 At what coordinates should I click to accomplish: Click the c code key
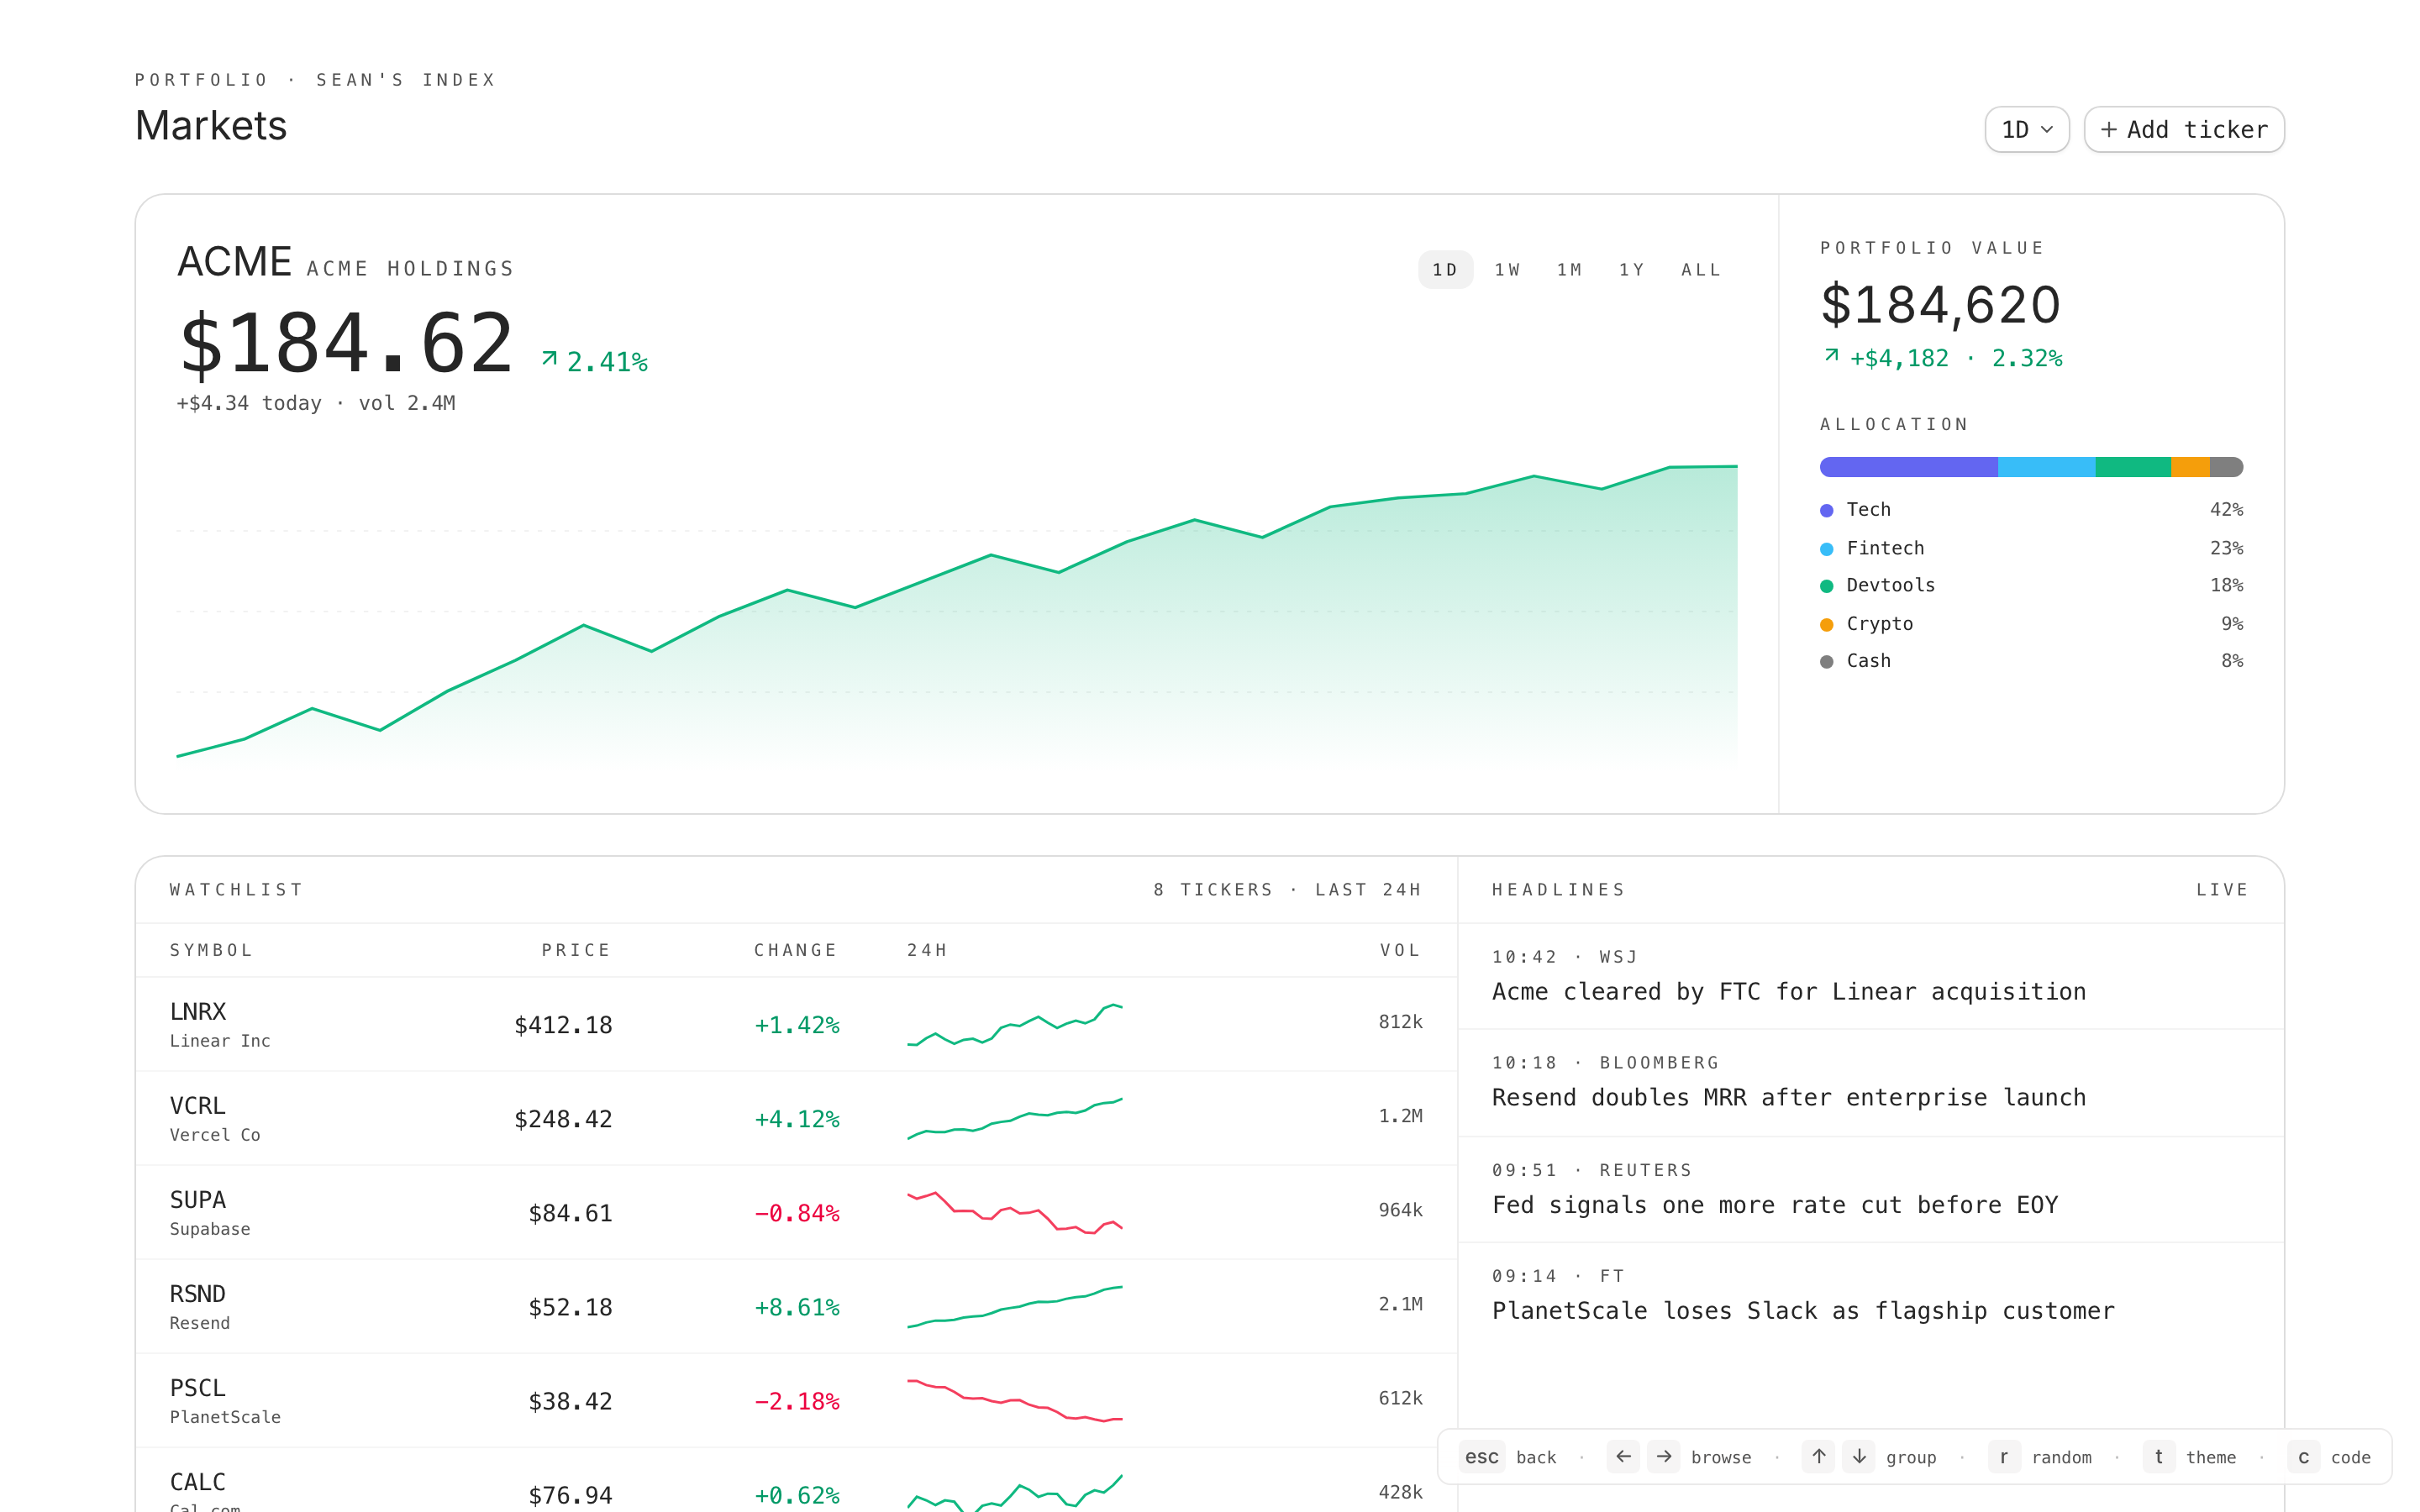click(x=2303, y=1457)
